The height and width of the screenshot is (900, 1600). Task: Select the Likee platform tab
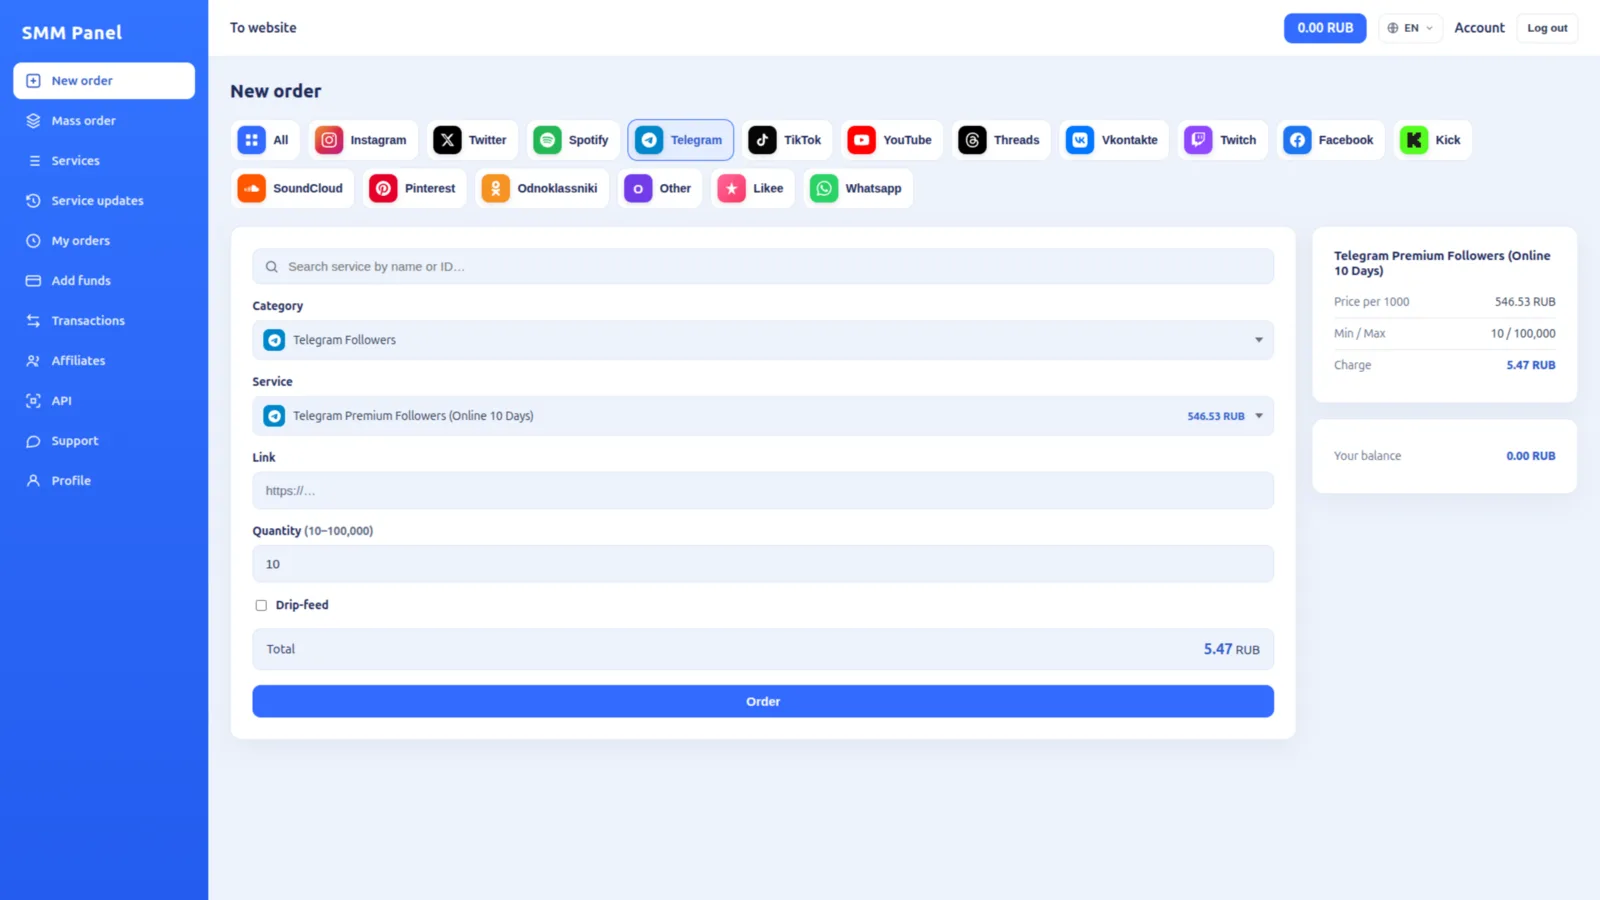click(x=753, y=188)
